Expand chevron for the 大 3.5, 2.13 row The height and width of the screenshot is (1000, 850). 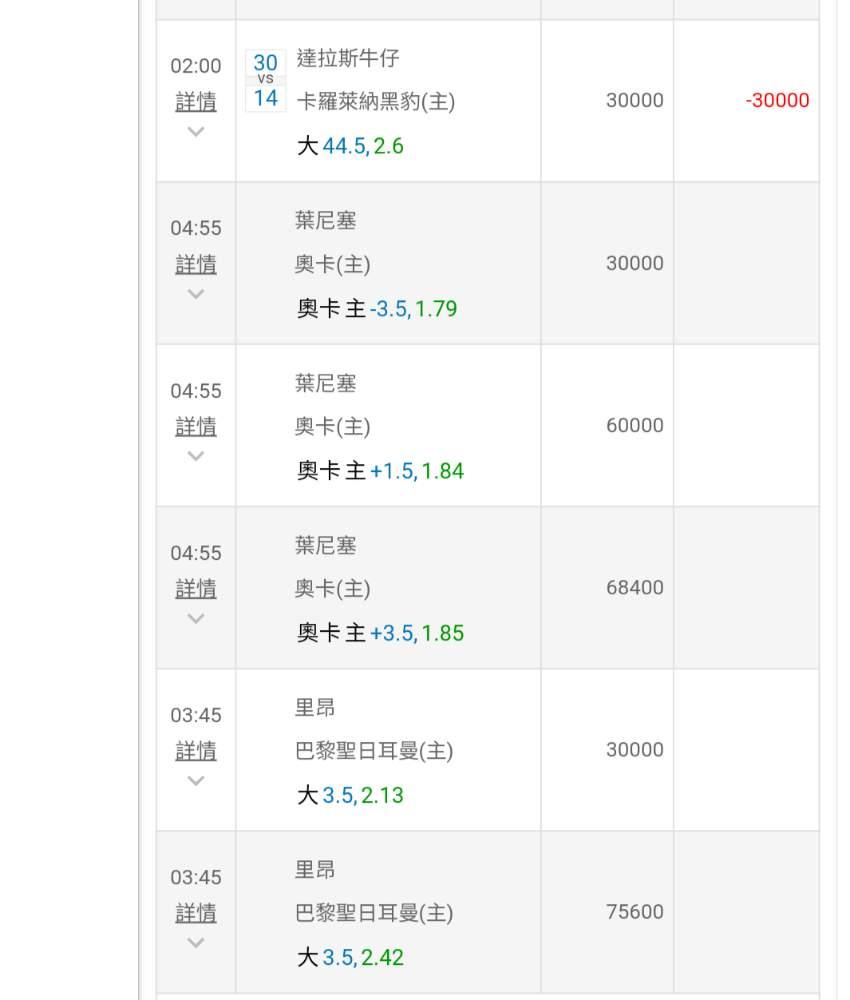196,781
